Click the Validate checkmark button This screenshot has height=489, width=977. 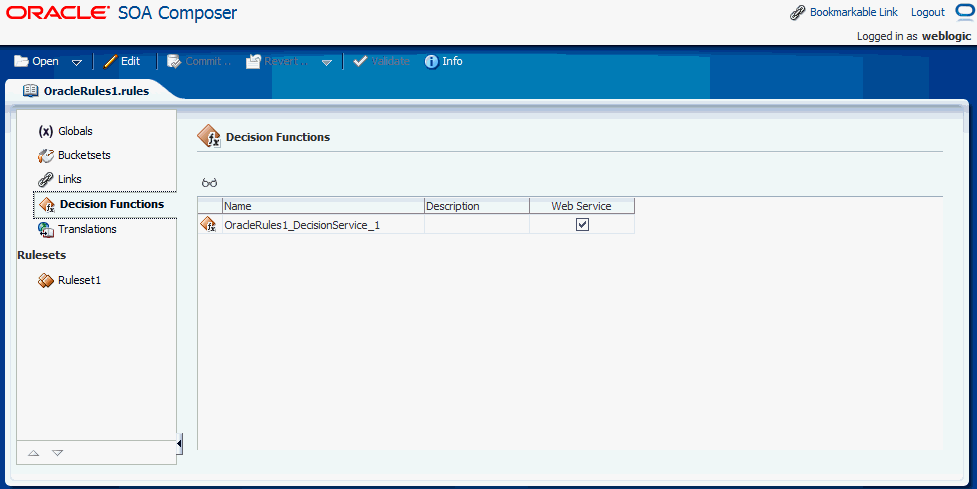pyautogui.click(x=381, y=61)
